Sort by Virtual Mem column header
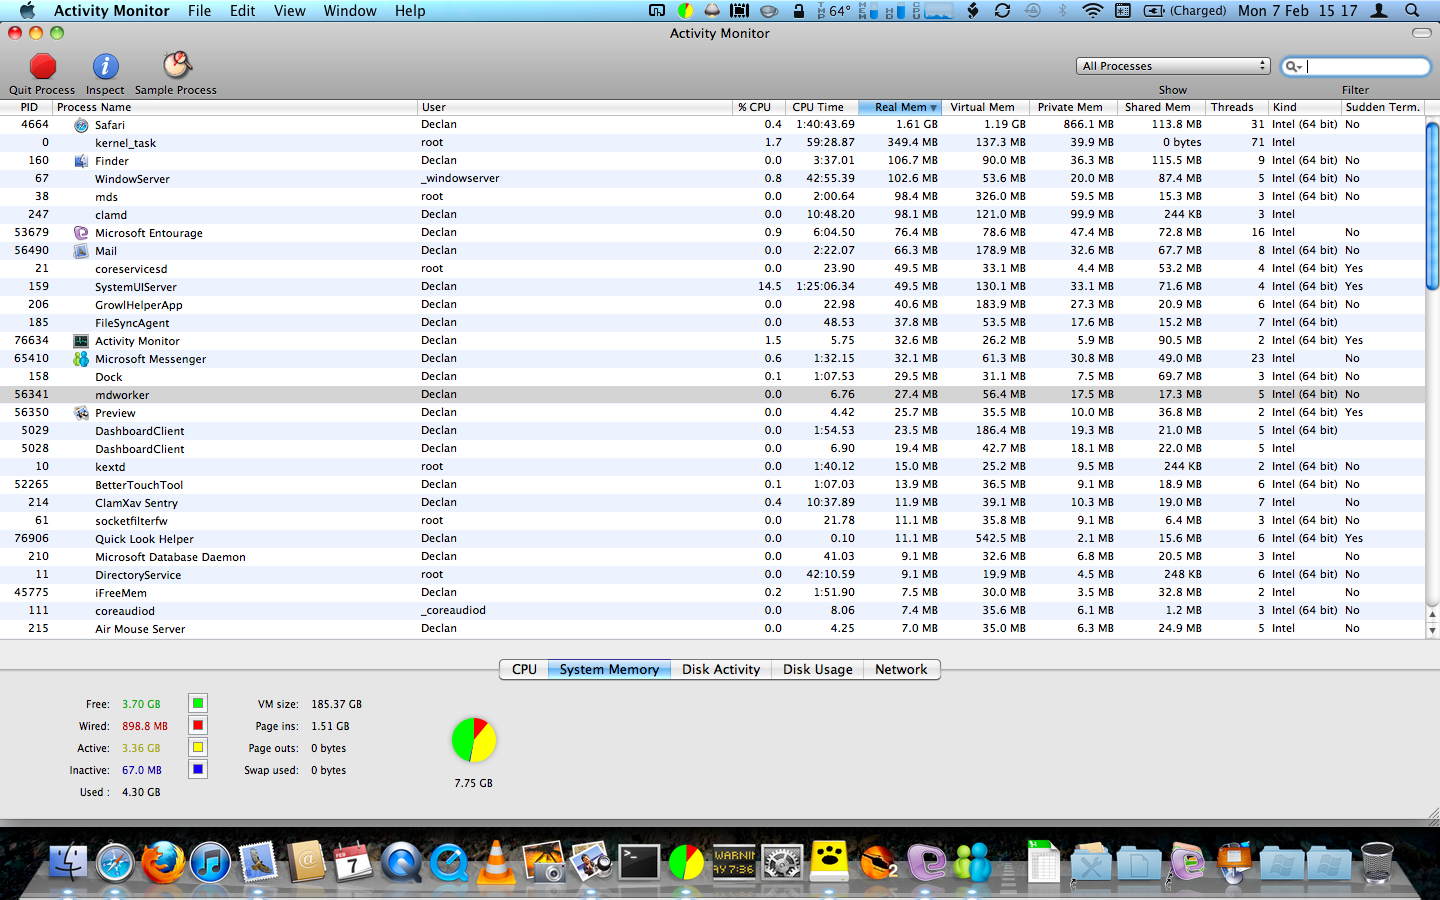The height and width of the screenshot is (900, 1440). click(x=984, y=107)
